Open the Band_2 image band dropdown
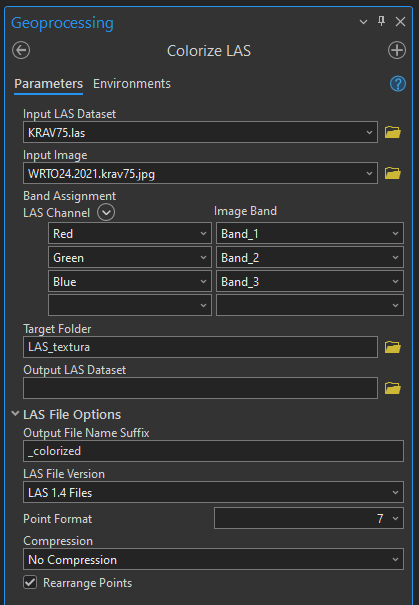 (310, 257)
